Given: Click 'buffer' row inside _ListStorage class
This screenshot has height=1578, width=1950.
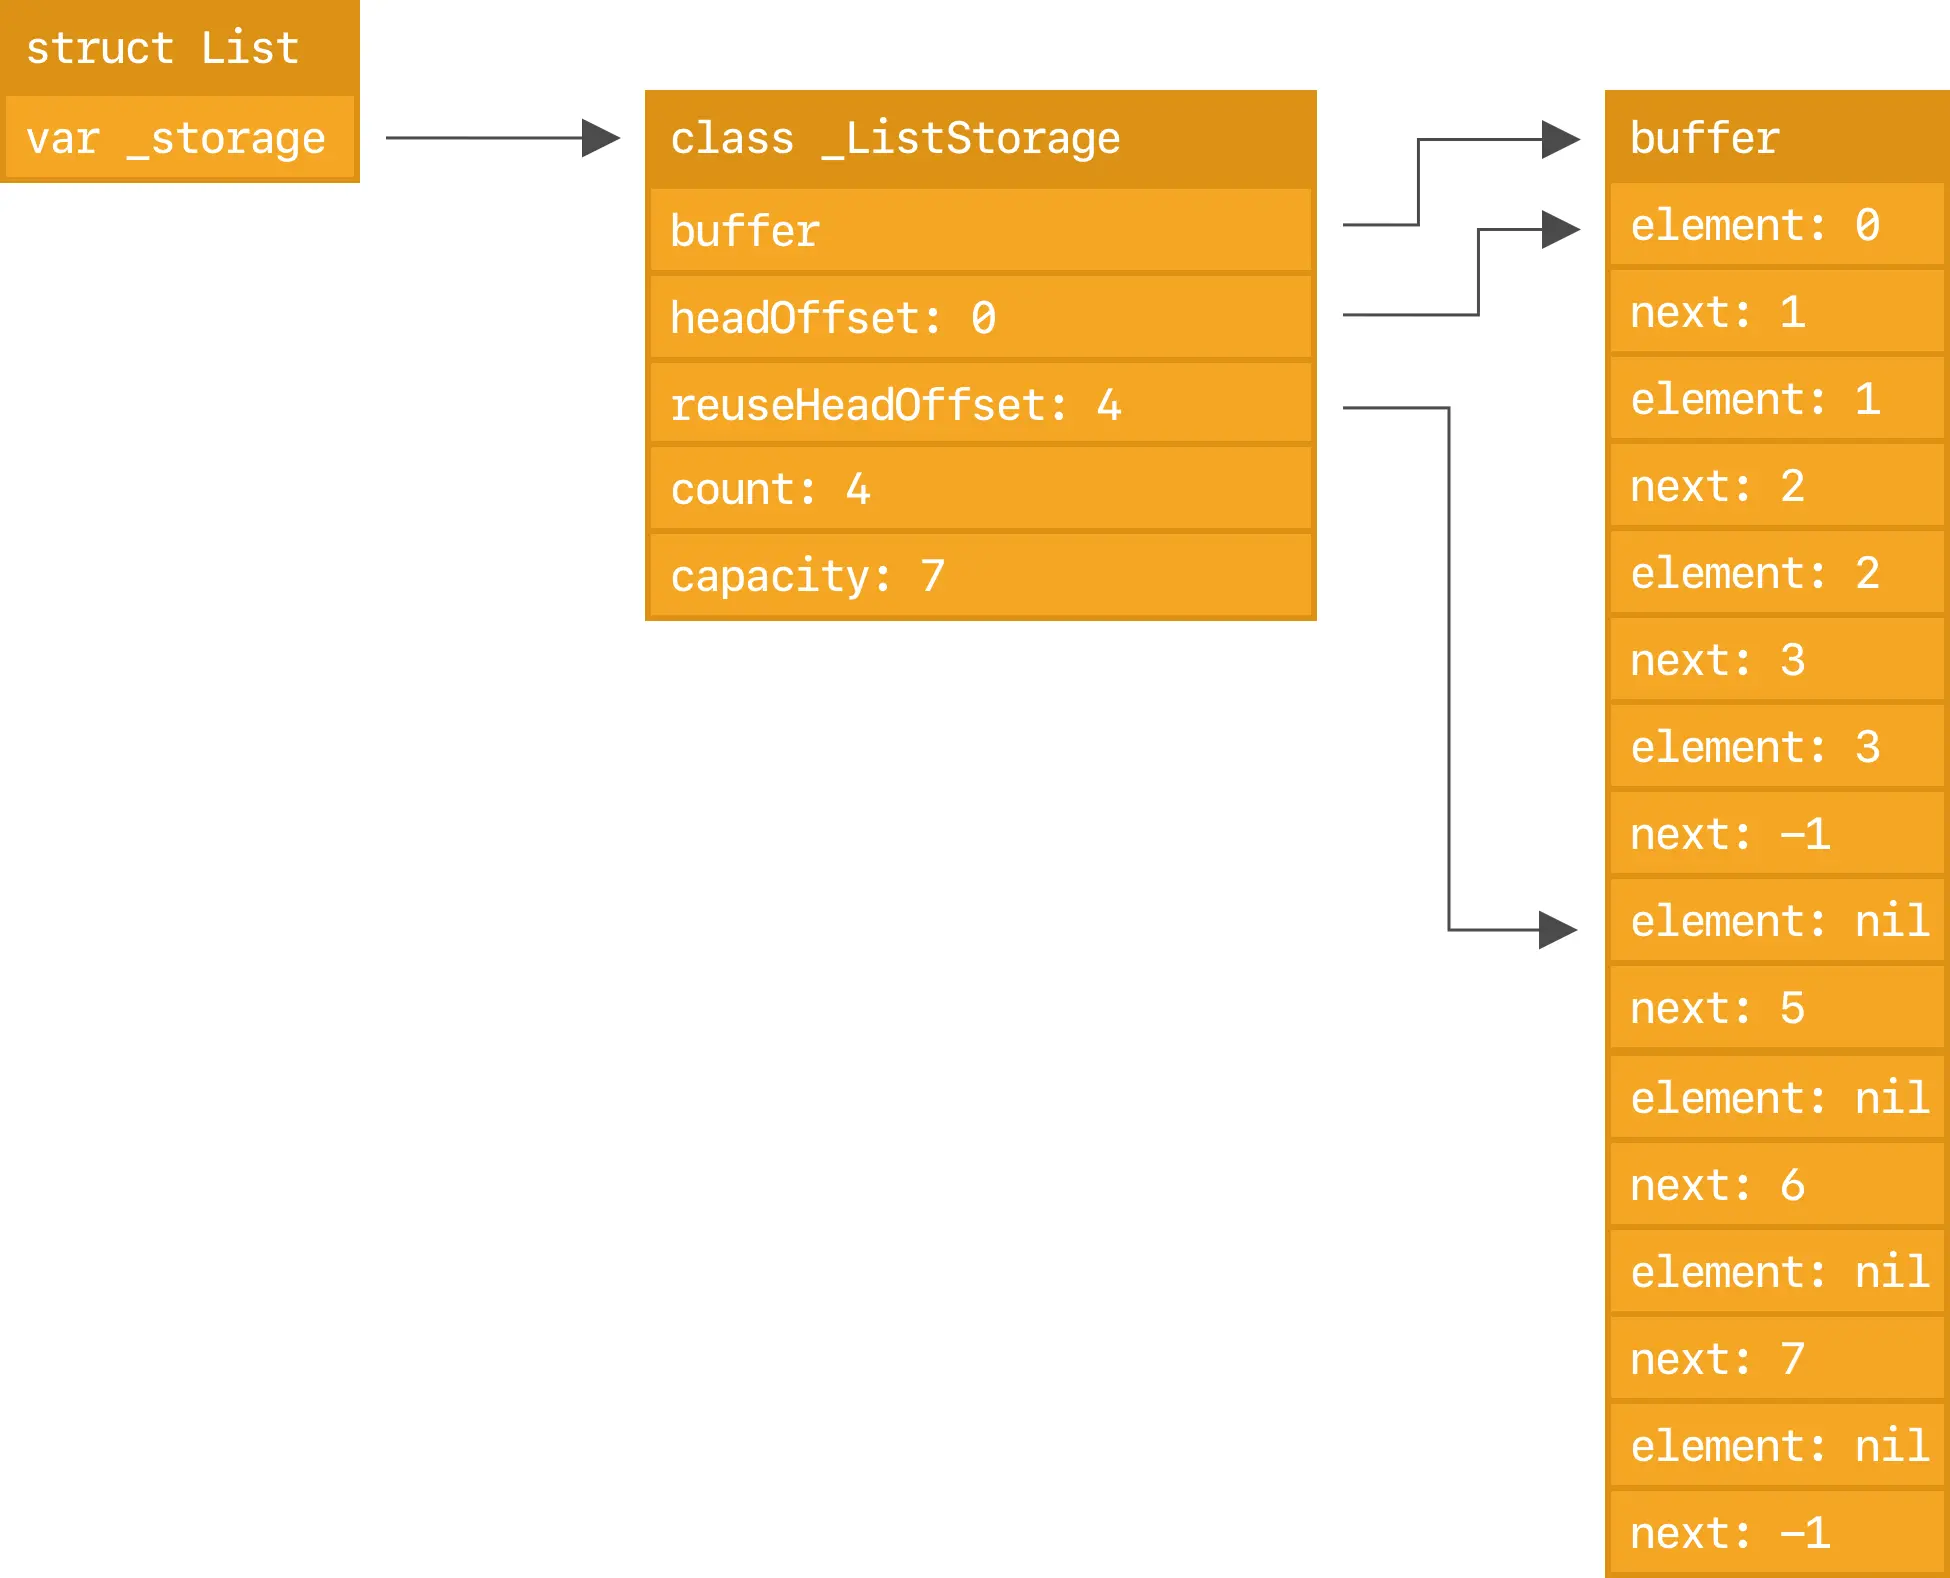Looking at the screenshot, I should (980, 231).
